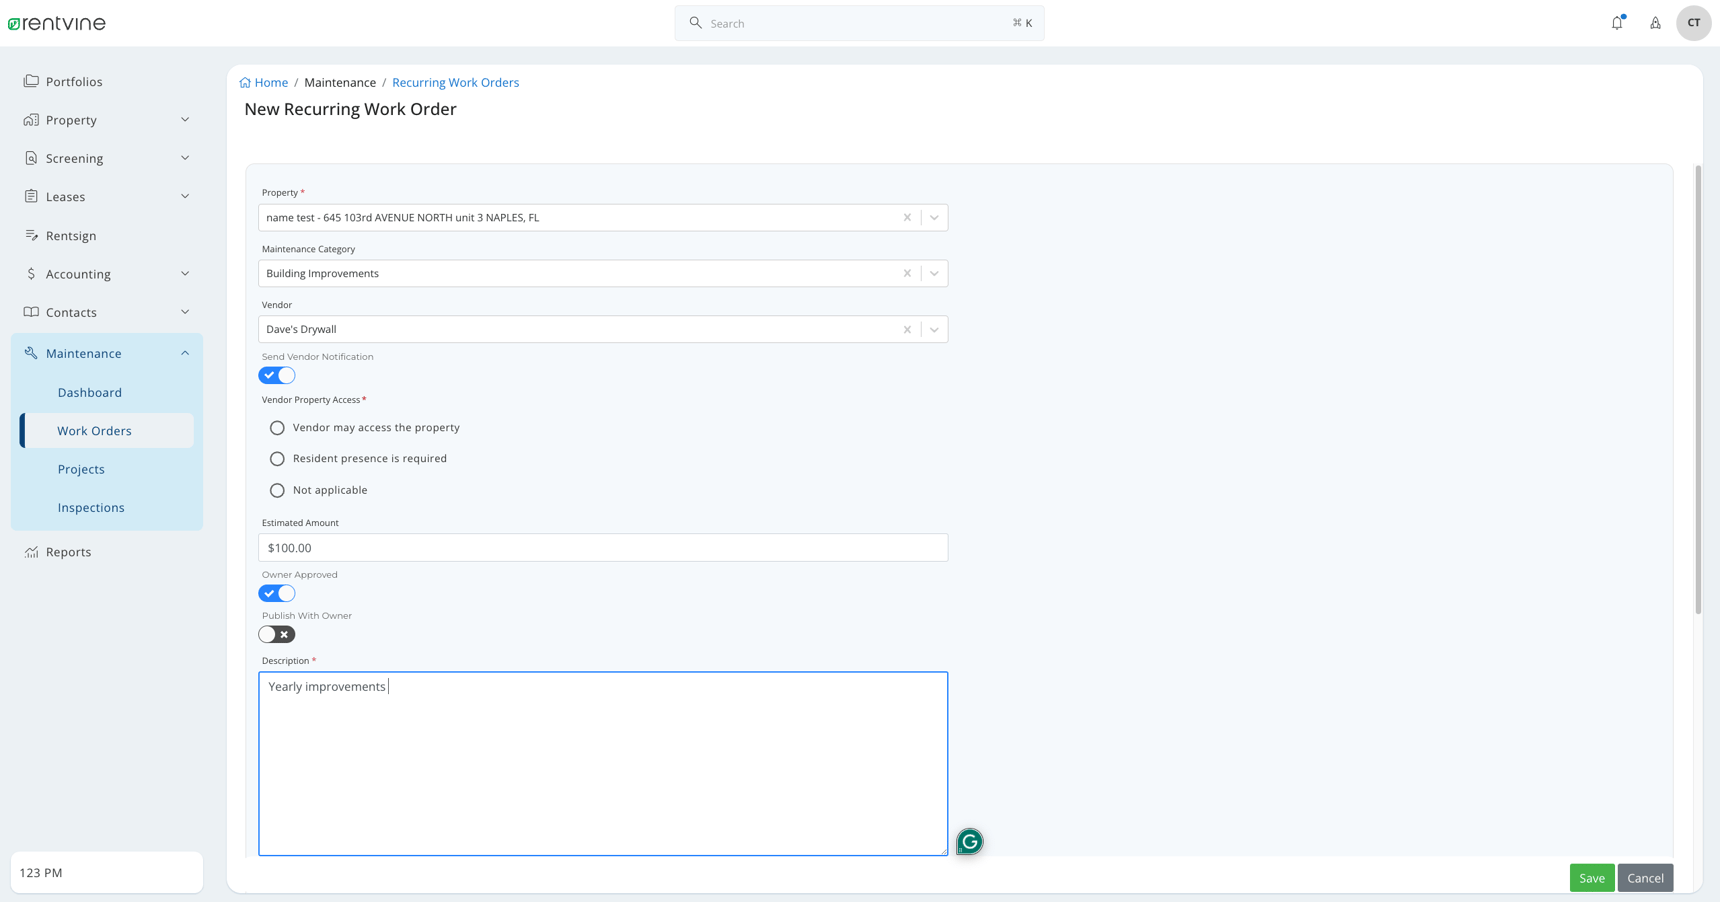Open the Maintenance Category dropdown
Viewport: 1720px width, 902px height.
[934, 273]
